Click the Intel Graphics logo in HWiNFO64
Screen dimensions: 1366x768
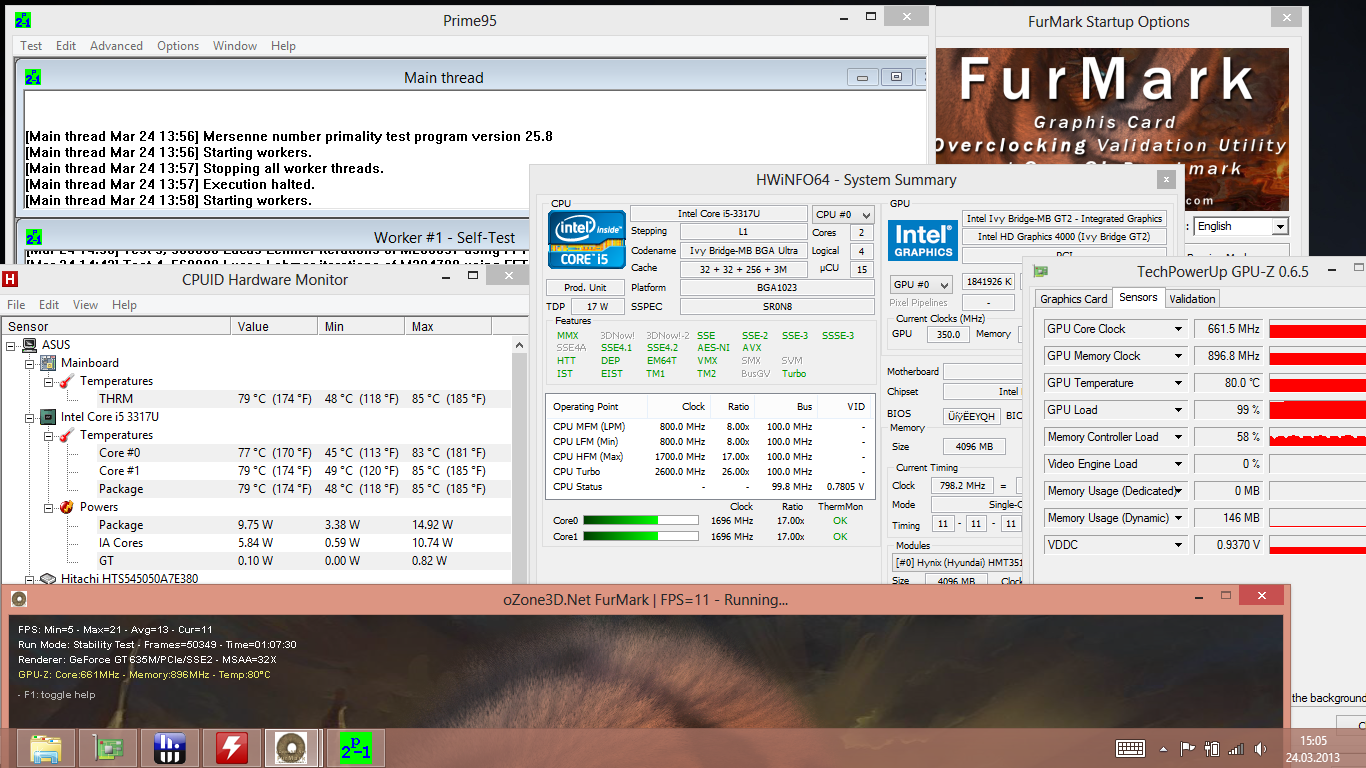[x=923, y=239]
